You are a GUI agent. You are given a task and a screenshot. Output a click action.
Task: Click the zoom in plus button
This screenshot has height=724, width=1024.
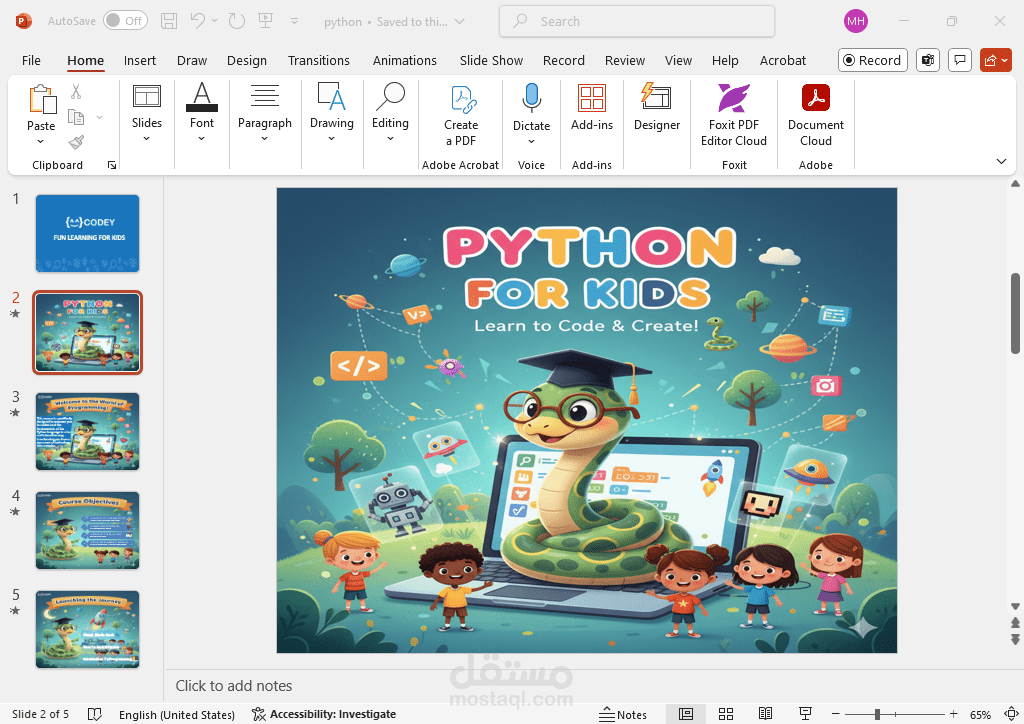953,714
